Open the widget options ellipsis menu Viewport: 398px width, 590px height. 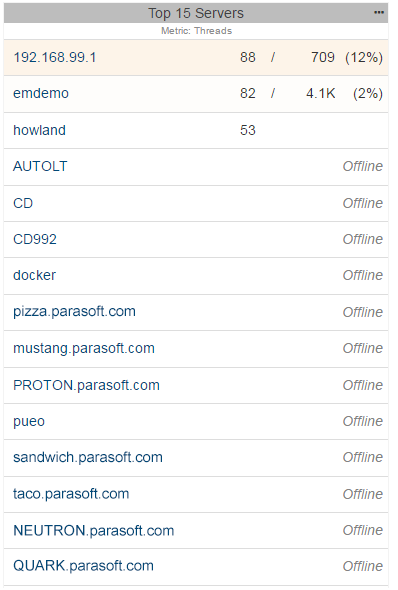[x=378, y=13]
